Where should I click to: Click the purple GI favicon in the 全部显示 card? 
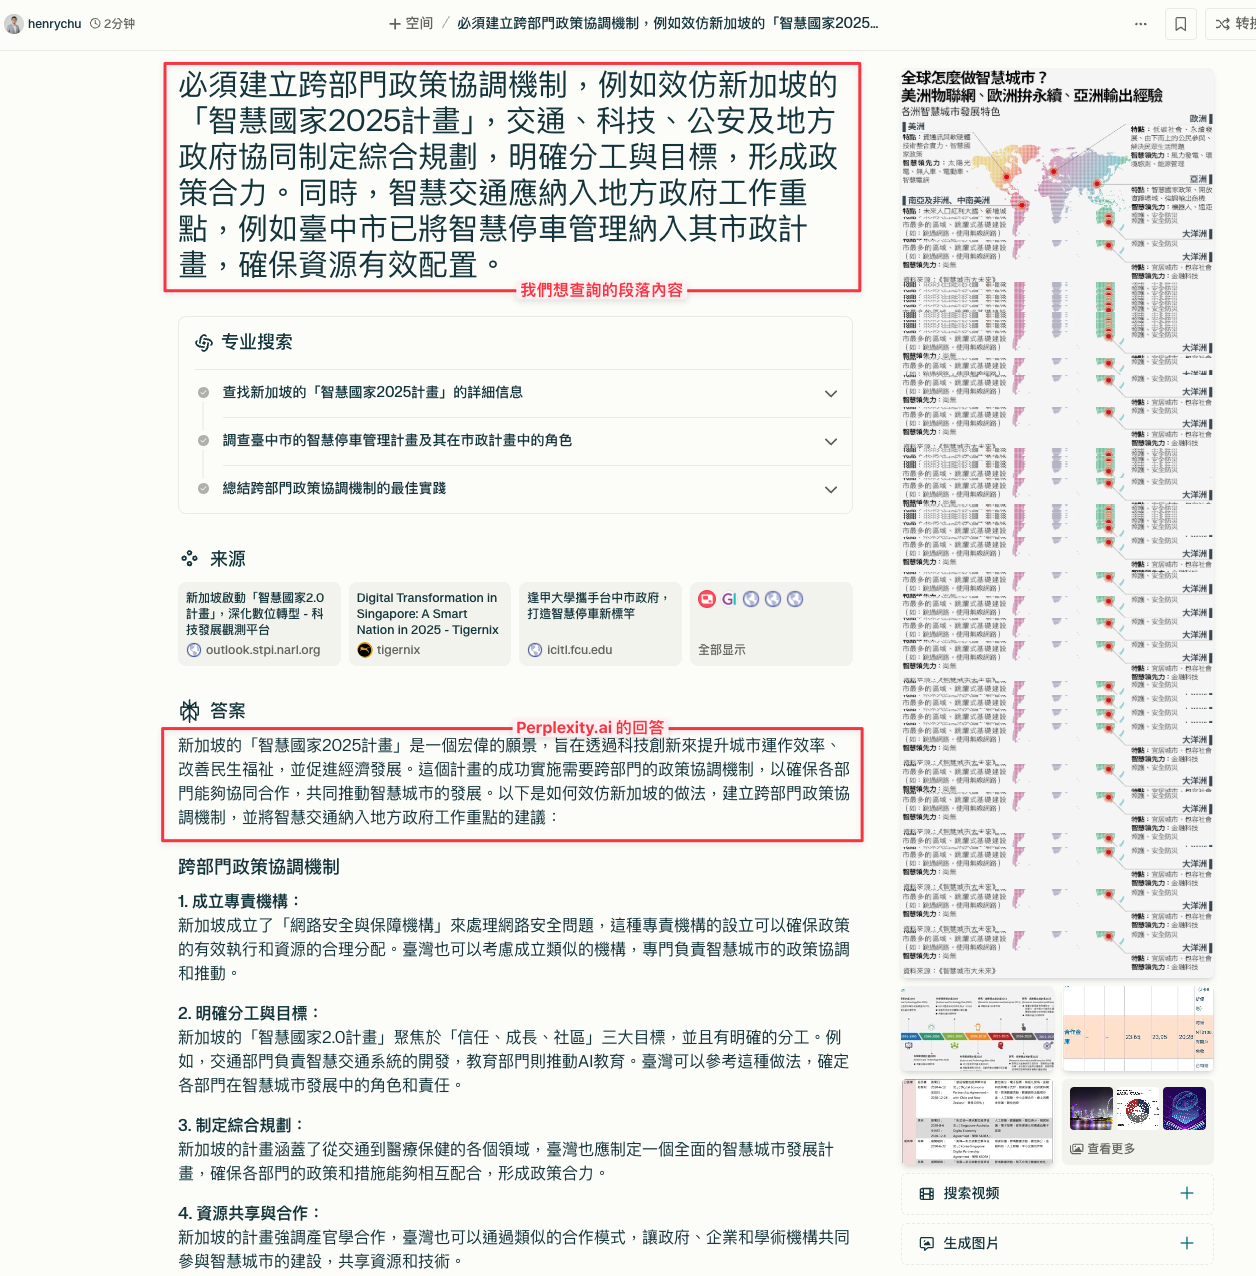click(x=729, y=599)
